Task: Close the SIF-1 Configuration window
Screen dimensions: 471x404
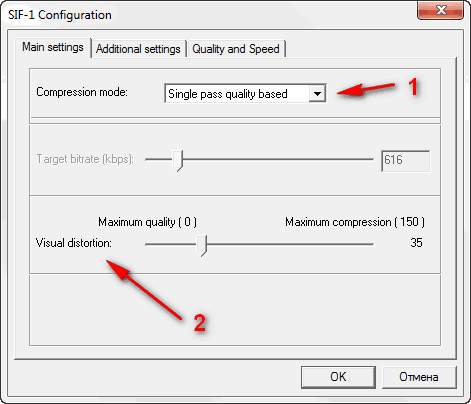Action: click(x=440, y=10)
